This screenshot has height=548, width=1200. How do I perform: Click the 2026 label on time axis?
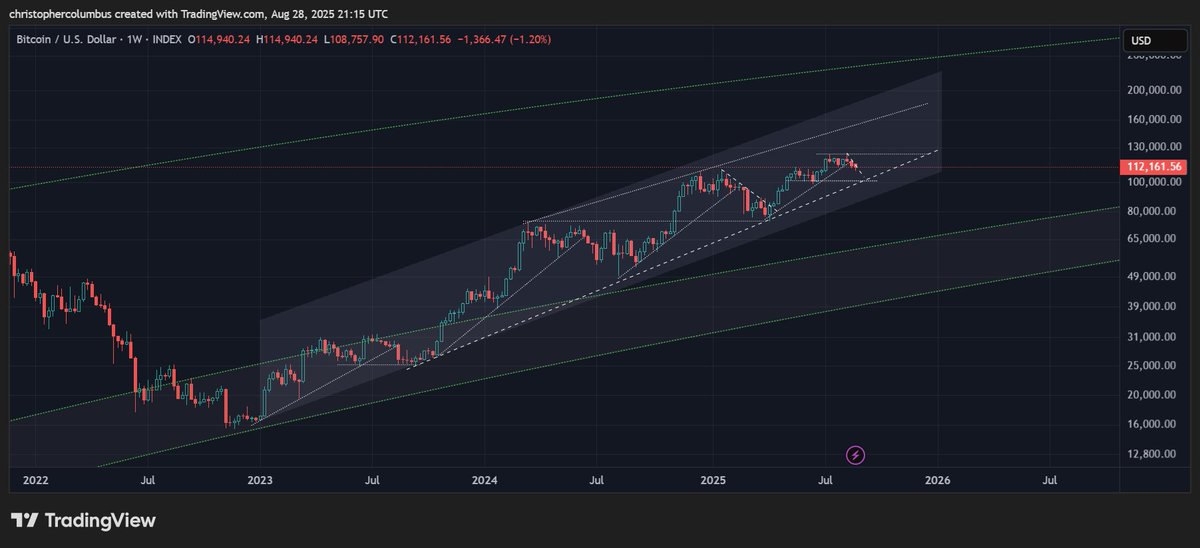coord(937,481)
